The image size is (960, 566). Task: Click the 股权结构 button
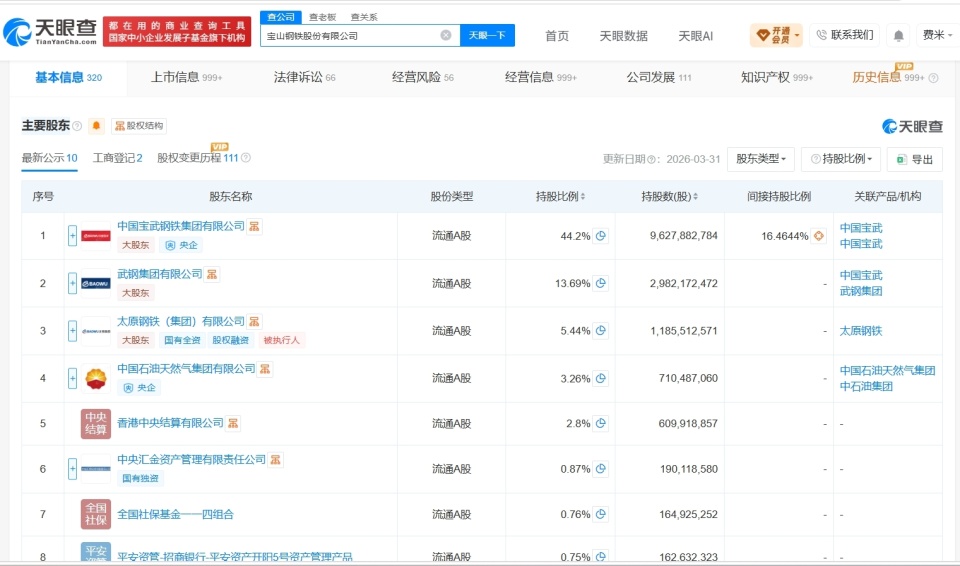(139, 126)
